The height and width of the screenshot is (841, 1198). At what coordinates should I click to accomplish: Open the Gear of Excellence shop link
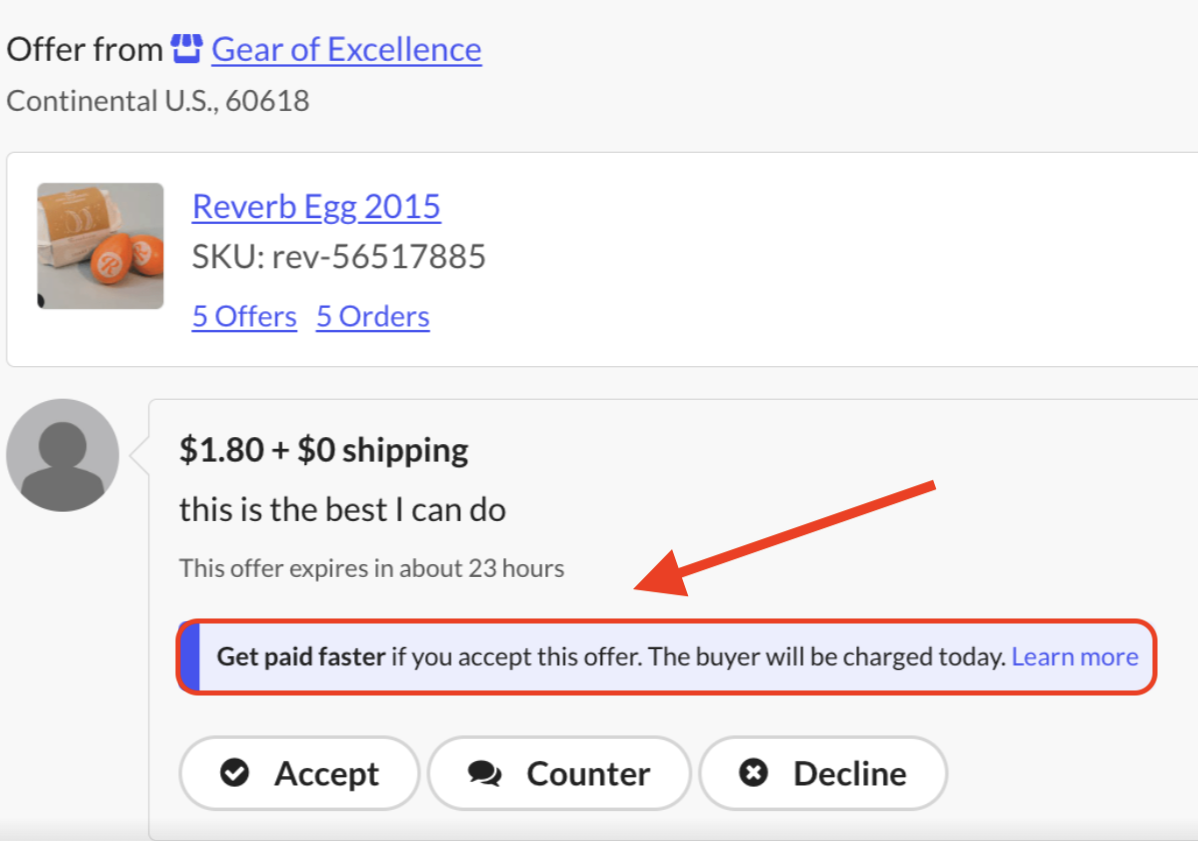pos(346,49)
